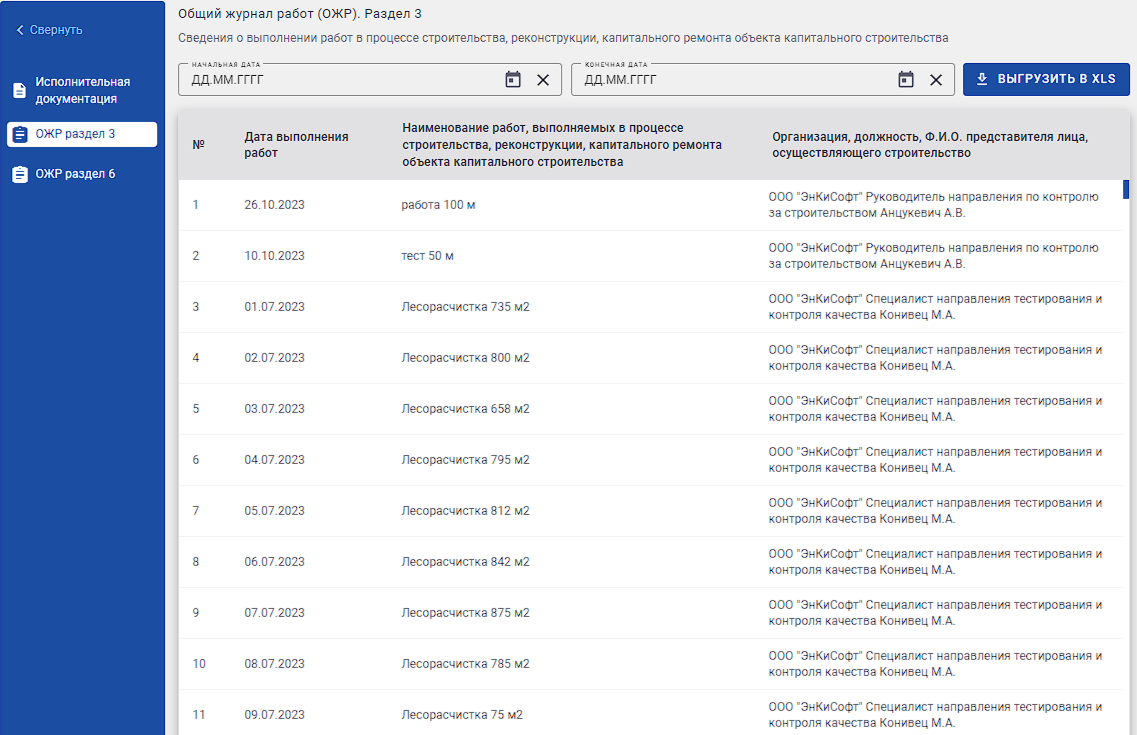The width and height of the screenshot is (1137, 735).
Task: Click work entry тест 50 м
Action: click(427, 256)
